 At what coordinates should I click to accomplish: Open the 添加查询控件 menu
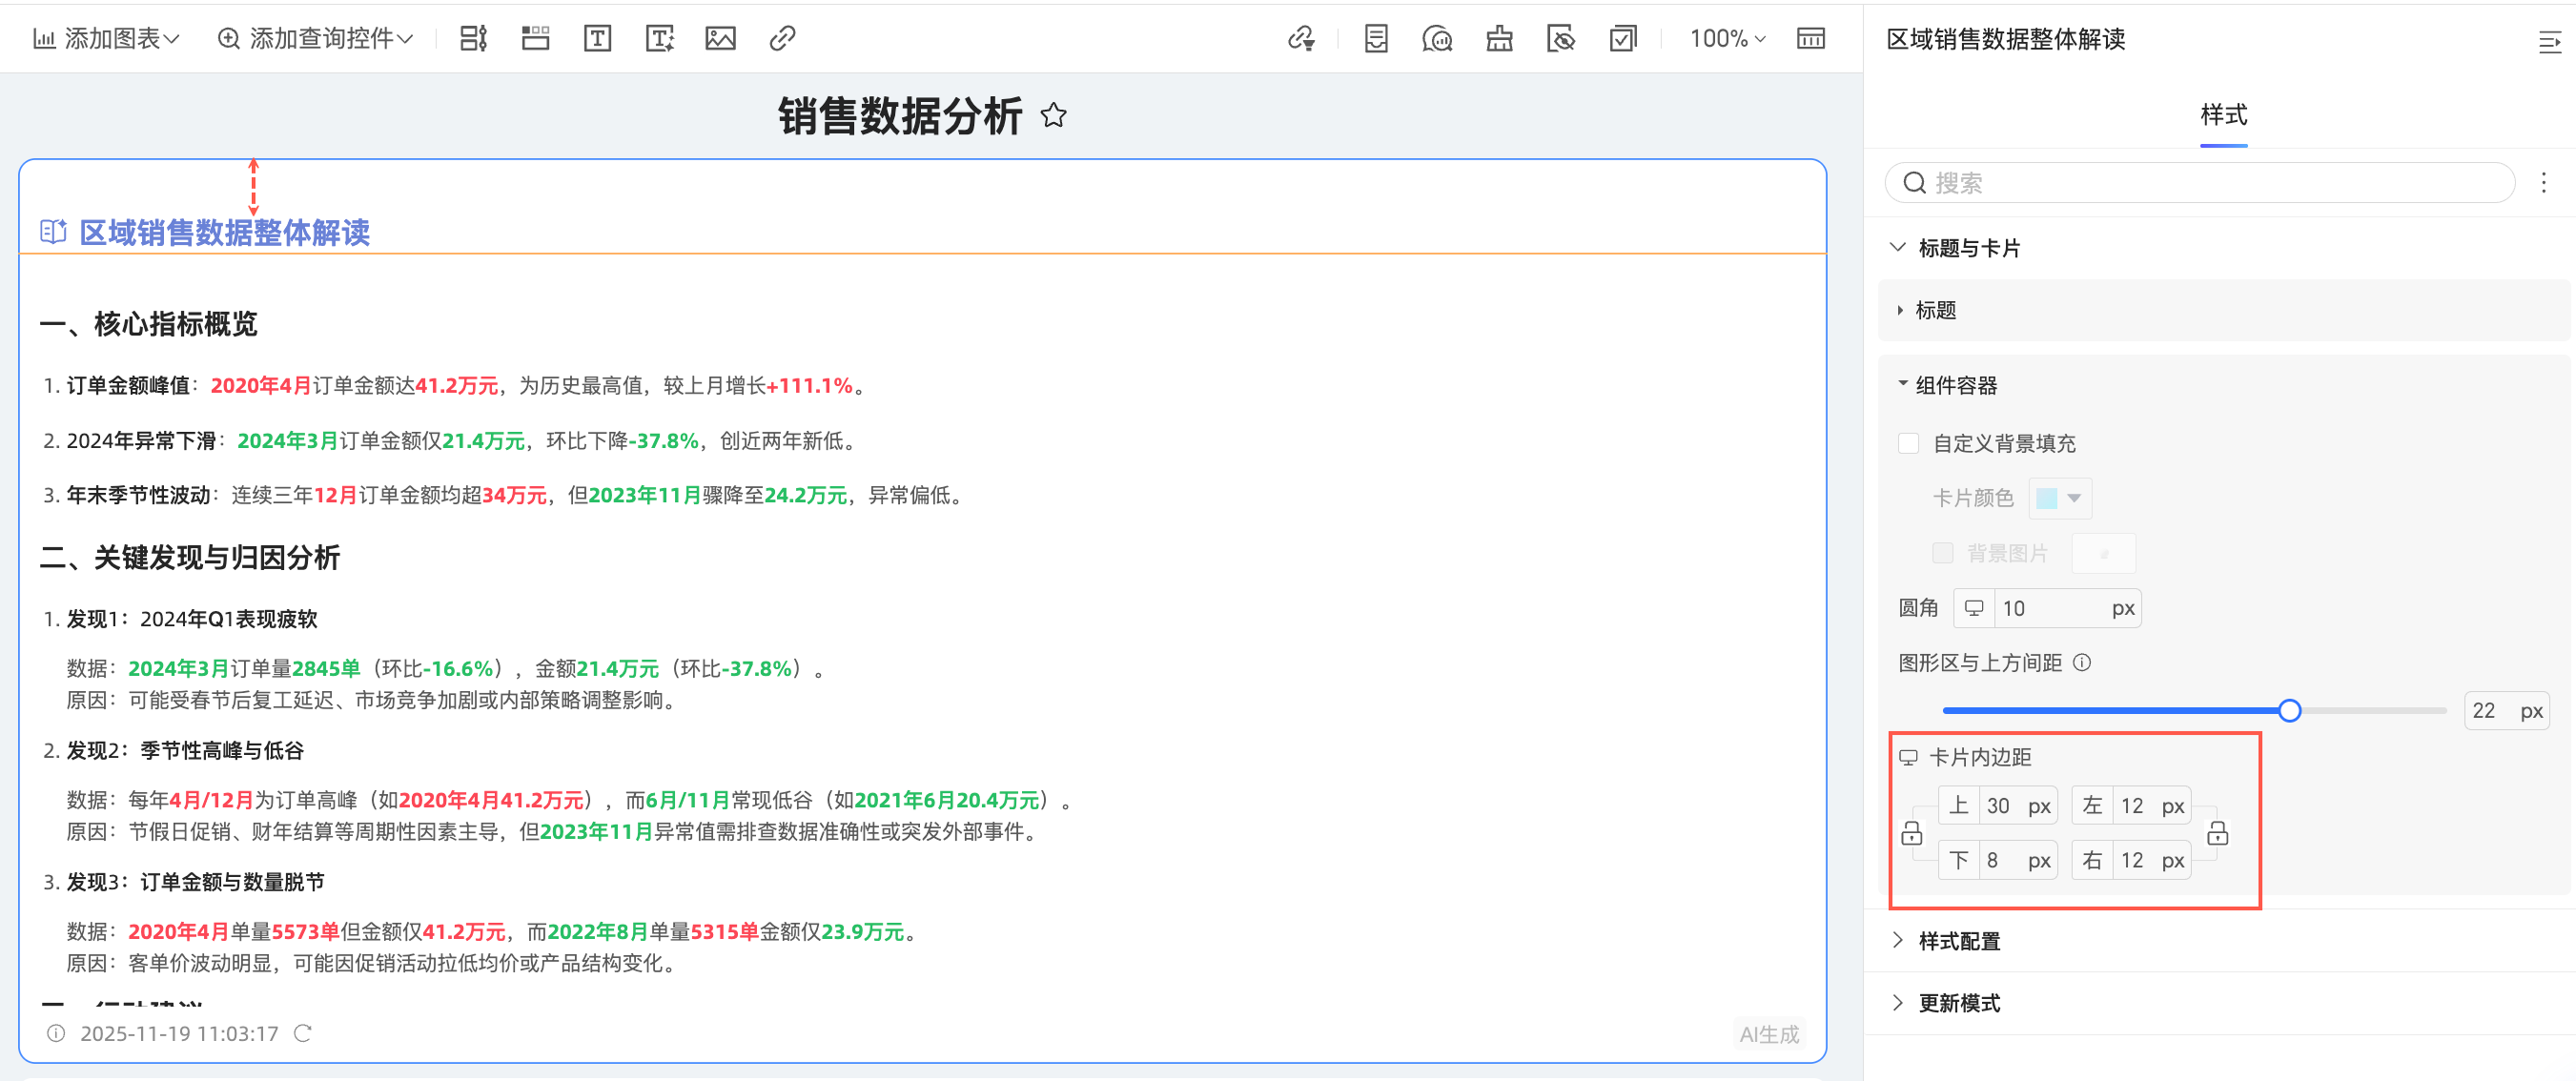(x=315, y=39)
